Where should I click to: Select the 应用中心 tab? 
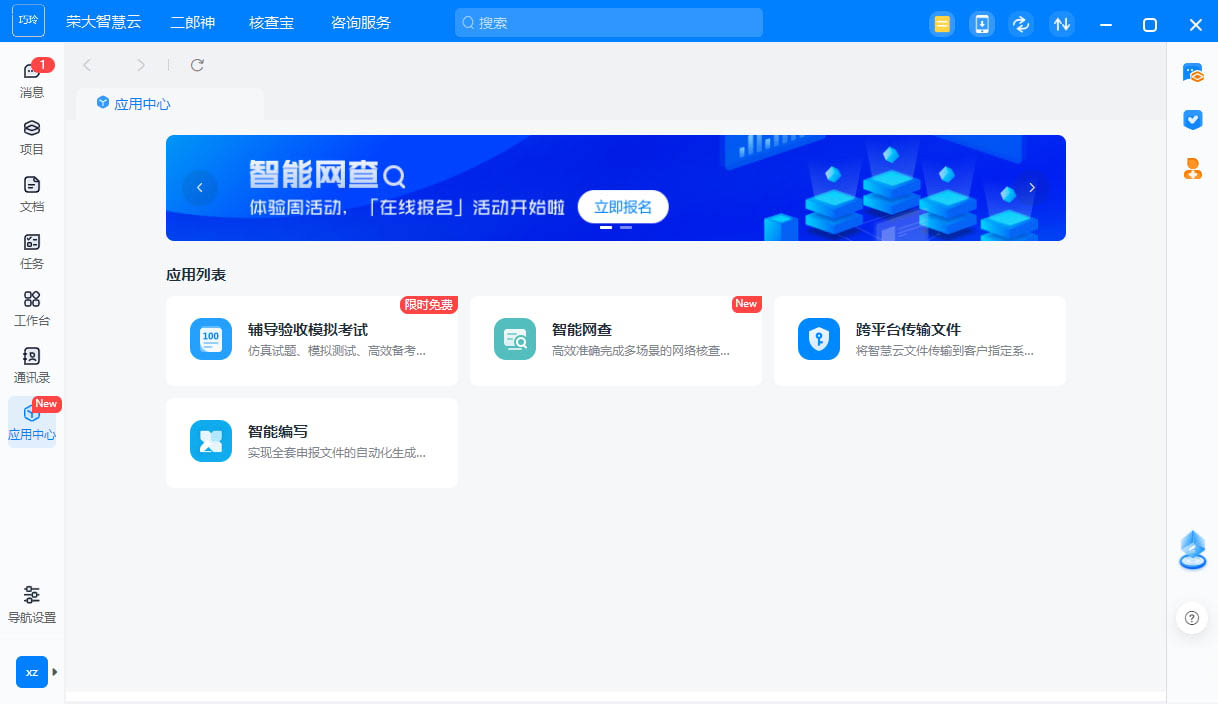[140, 104]
